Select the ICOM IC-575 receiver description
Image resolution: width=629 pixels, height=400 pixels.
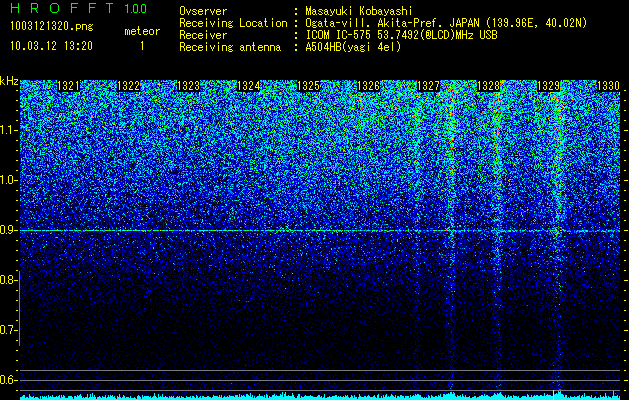point(401,35)
